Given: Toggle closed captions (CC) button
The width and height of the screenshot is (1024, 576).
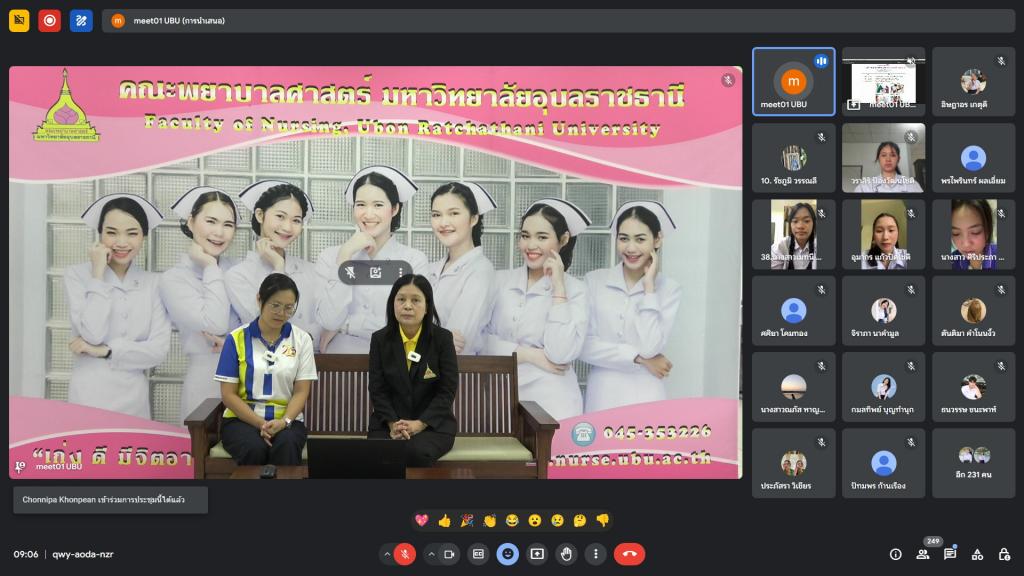Looking at the screenshot, I should click(479, 554).
